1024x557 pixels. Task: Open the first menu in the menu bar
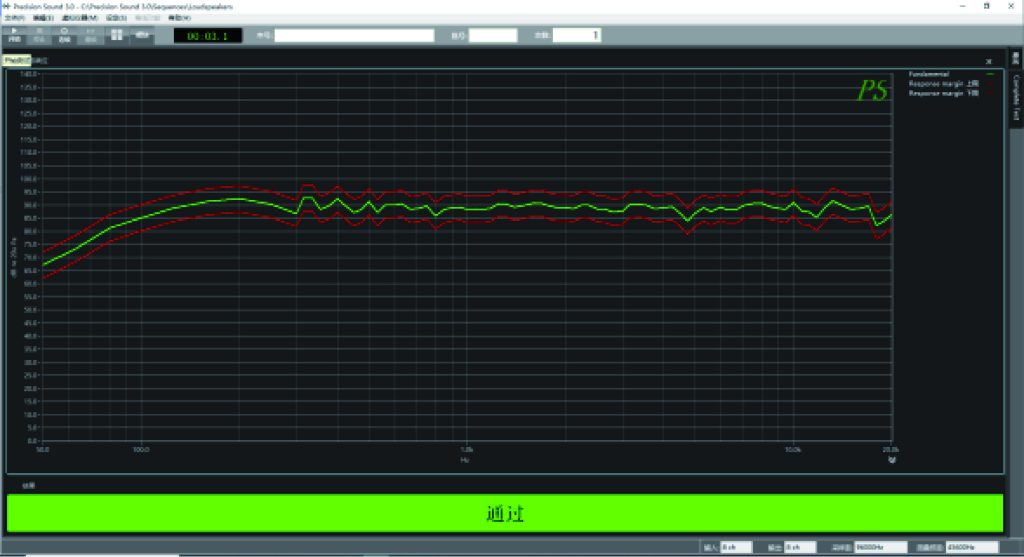[14, 18]
